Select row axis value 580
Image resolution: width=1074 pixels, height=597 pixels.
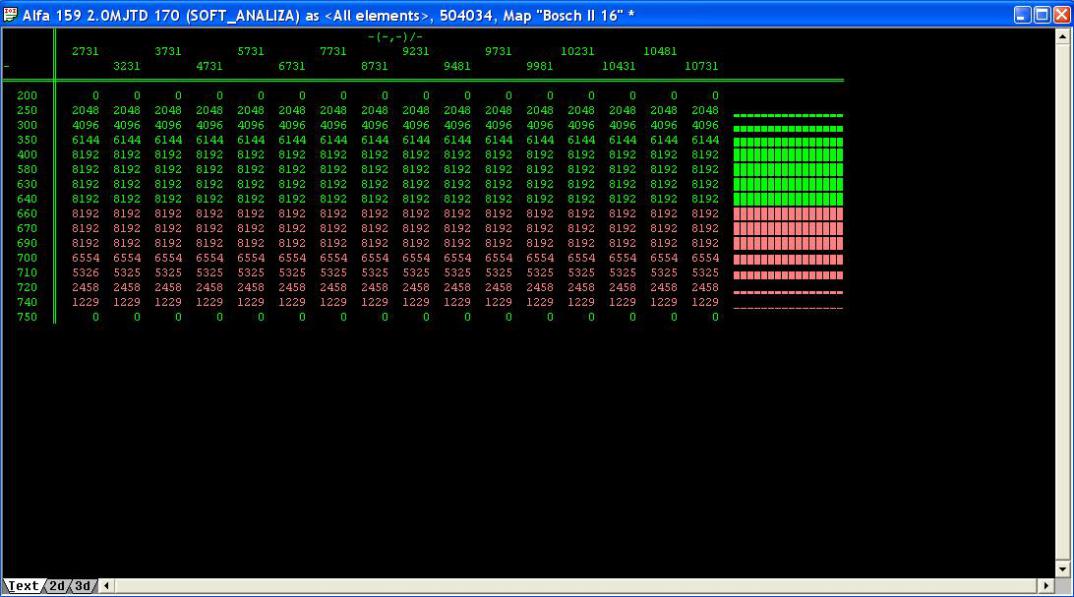[27, 170]
